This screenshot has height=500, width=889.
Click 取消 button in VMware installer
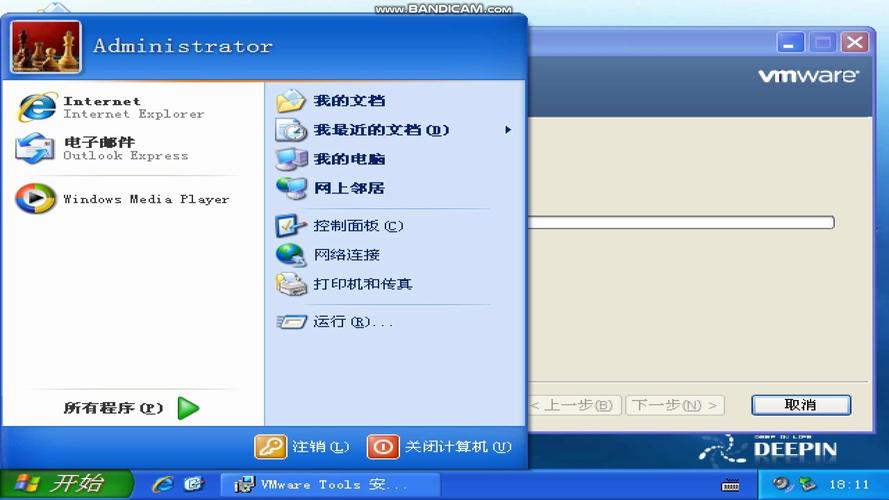click(801, 405)
